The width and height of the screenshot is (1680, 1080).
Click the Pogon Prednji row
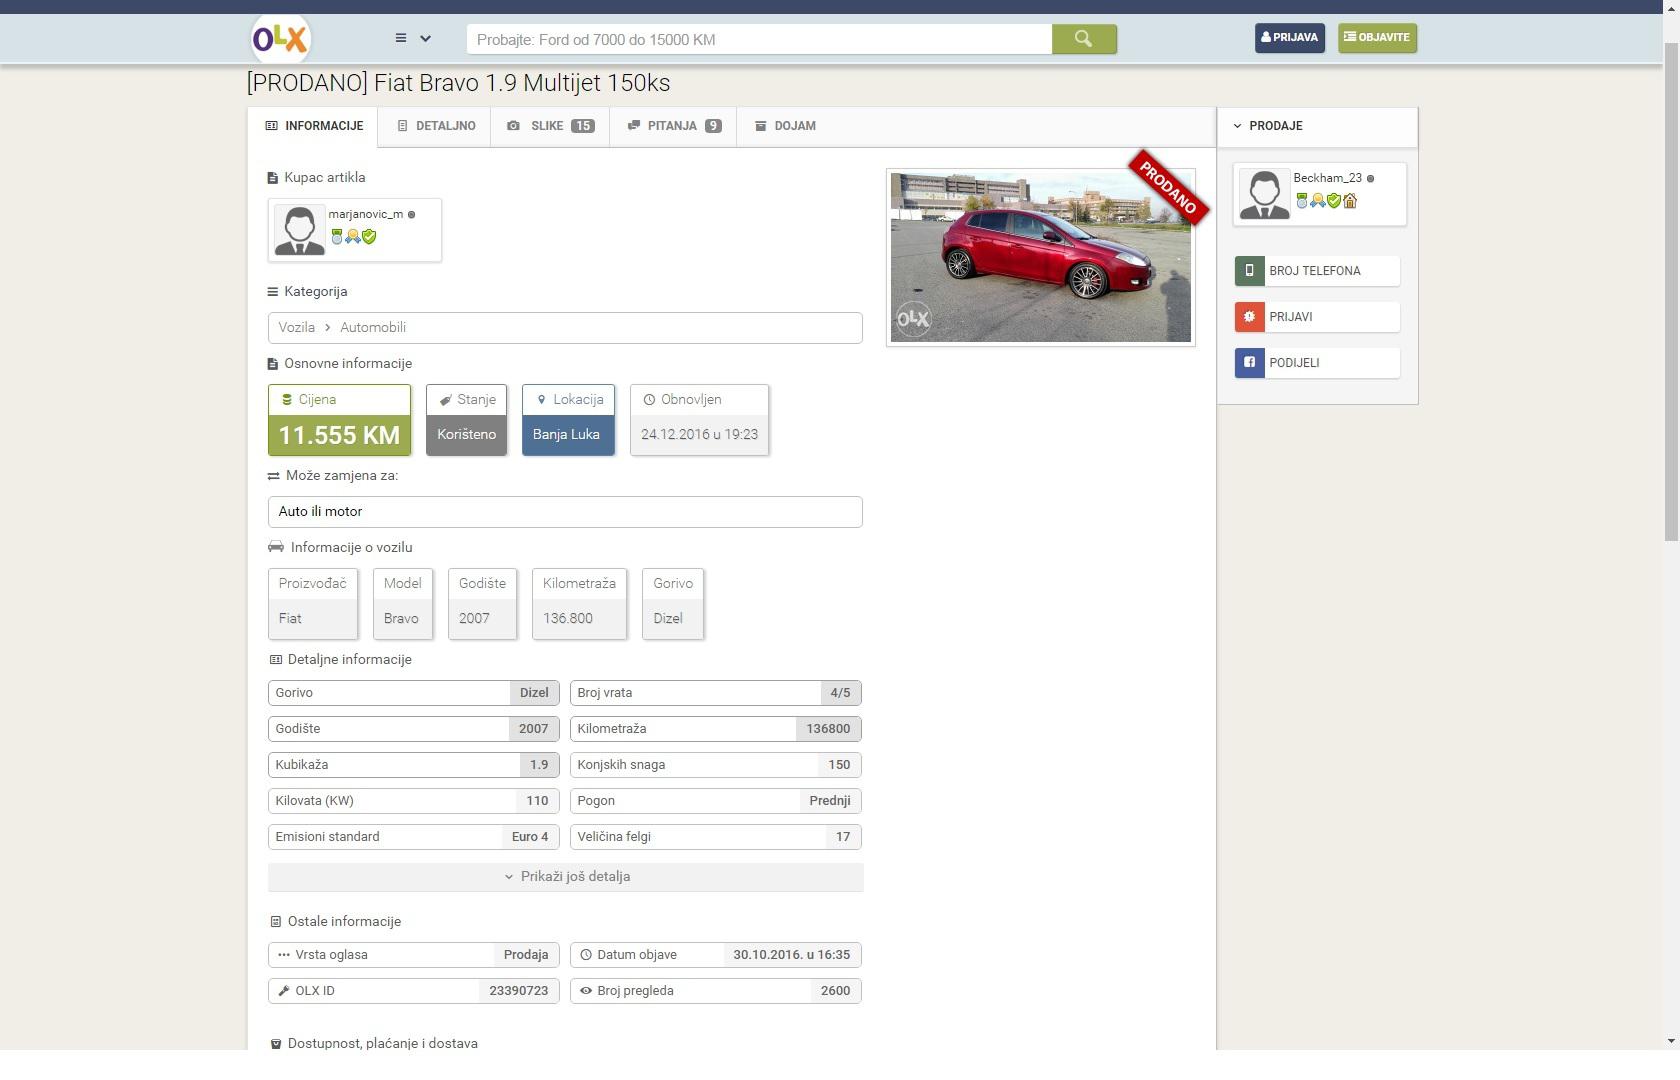tap(716, 801)
